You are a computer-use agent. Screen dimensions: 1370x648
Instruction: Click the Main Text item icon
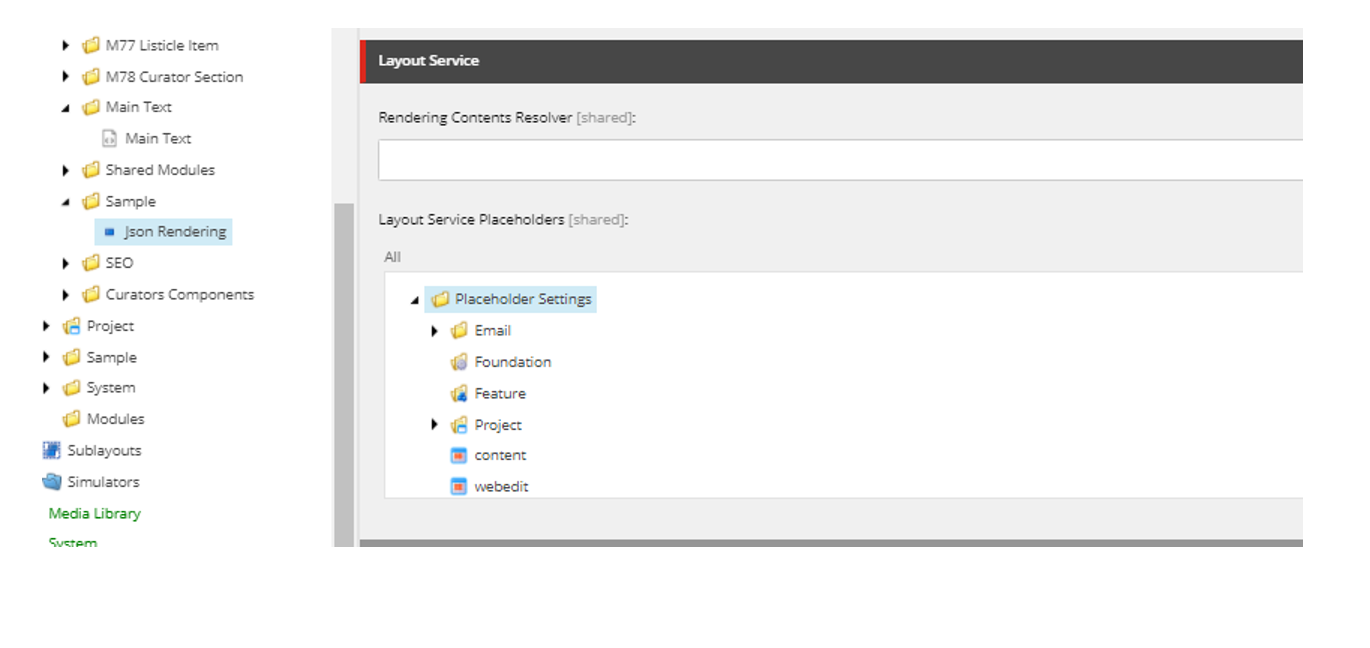tap(109, 138)
